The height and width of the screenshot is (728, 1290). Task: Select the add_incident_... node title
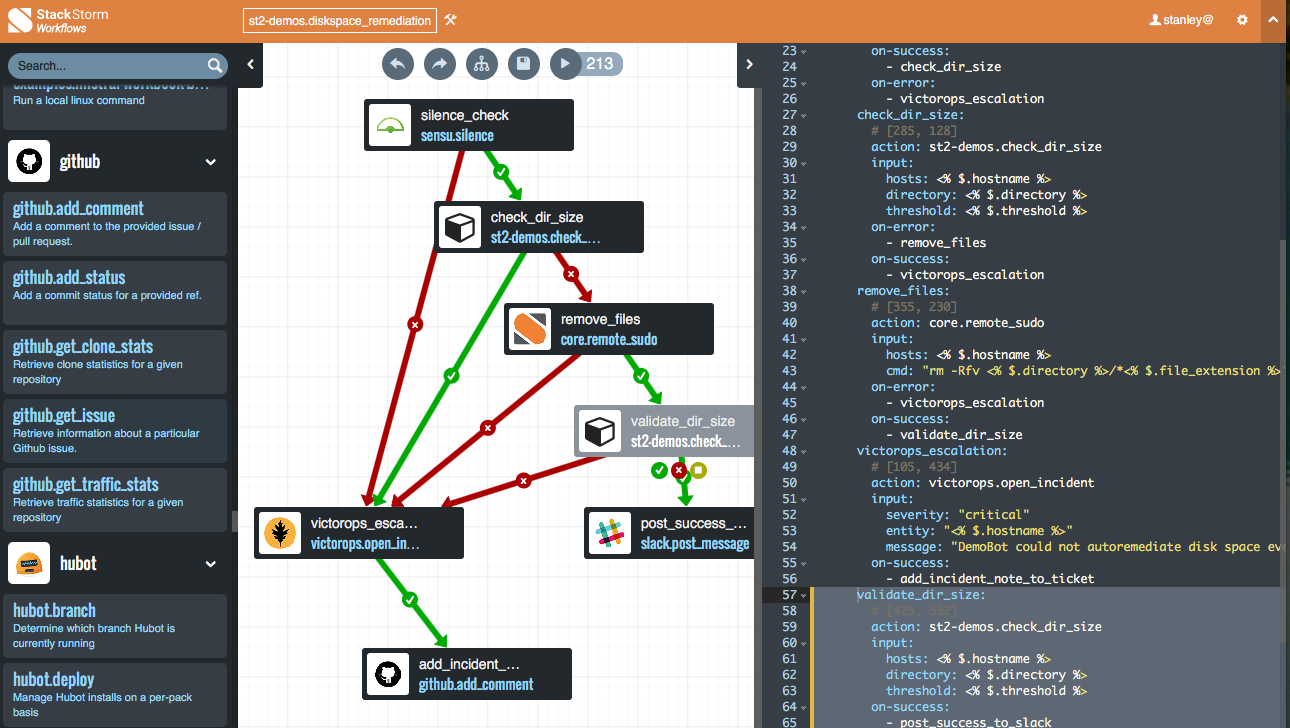[470, 664]
